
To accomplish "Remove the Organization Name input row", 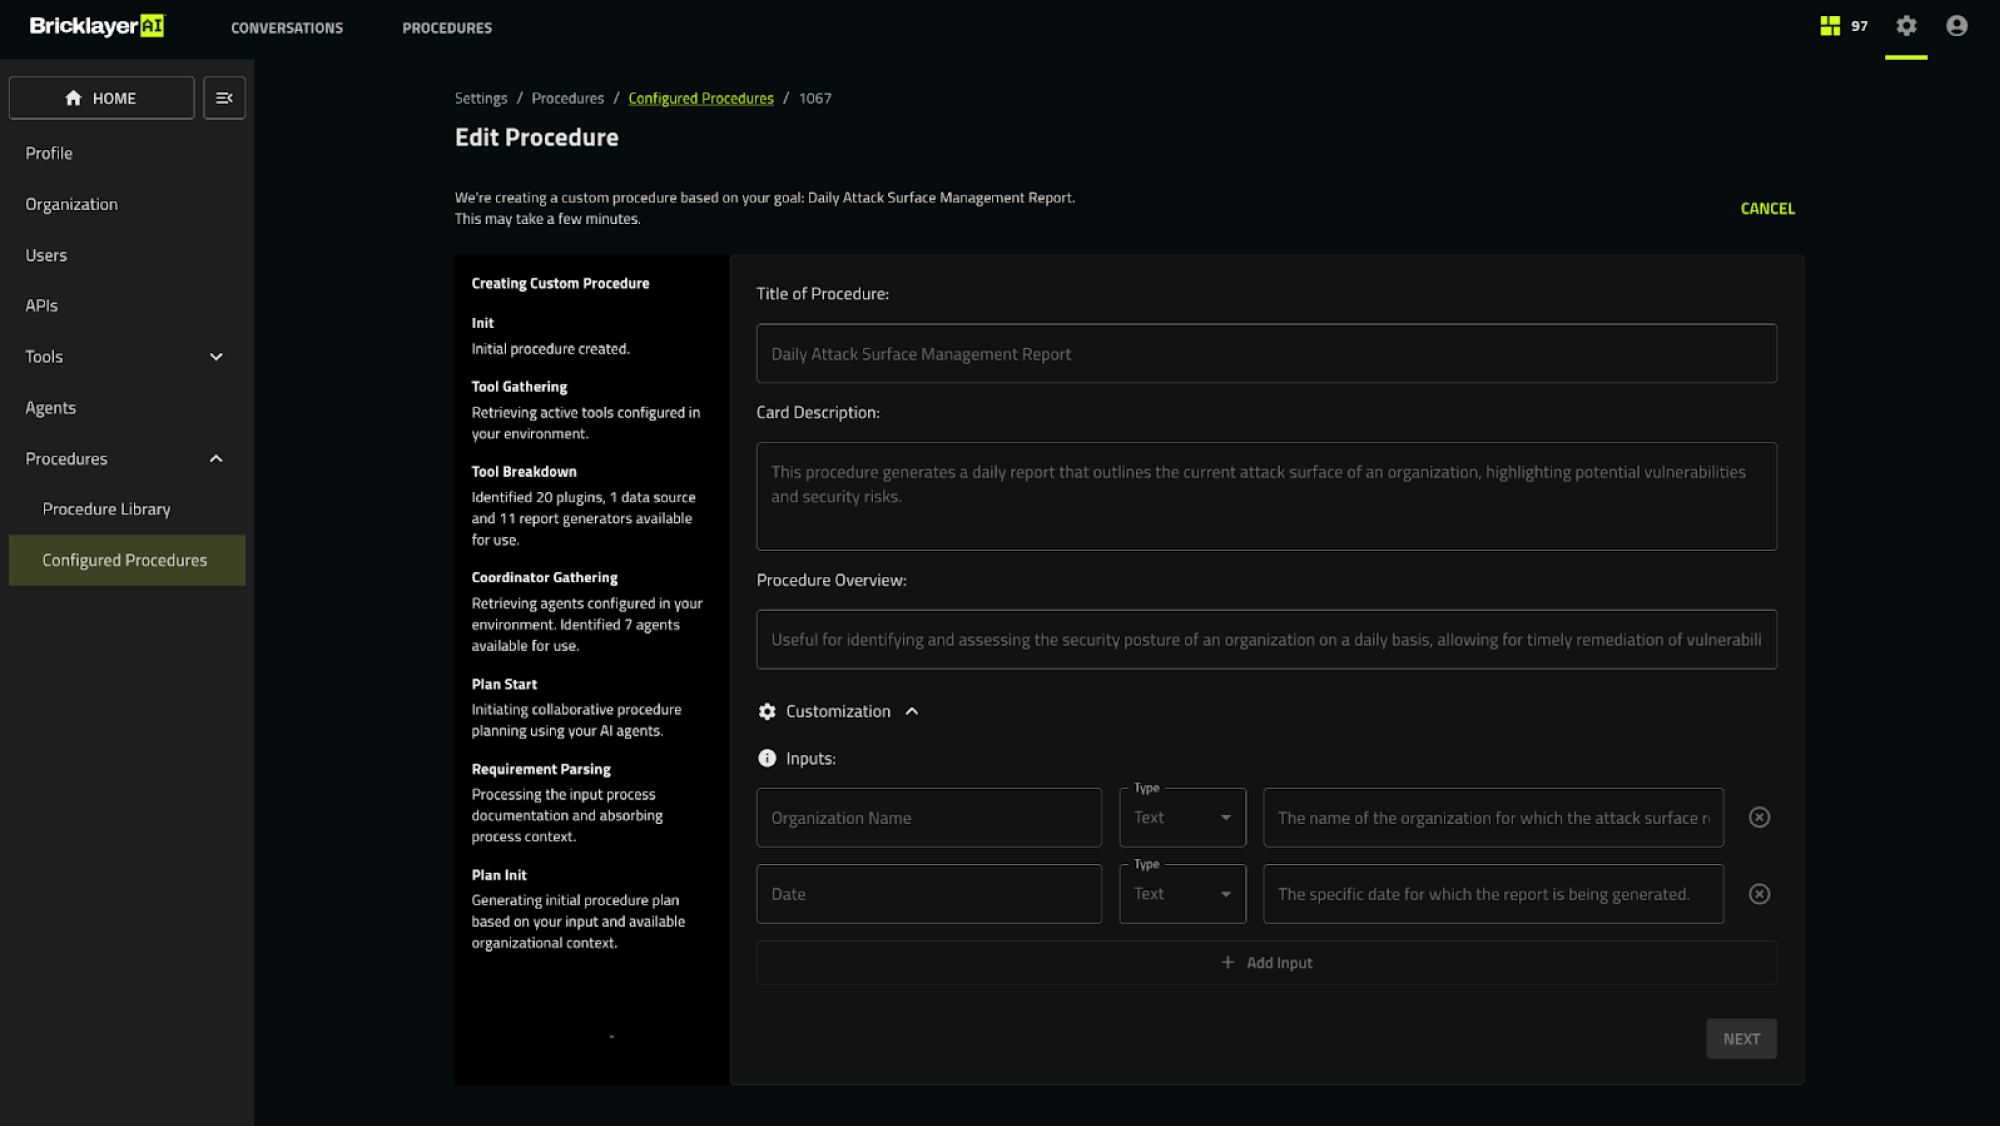I will (x=1759, y=818).
